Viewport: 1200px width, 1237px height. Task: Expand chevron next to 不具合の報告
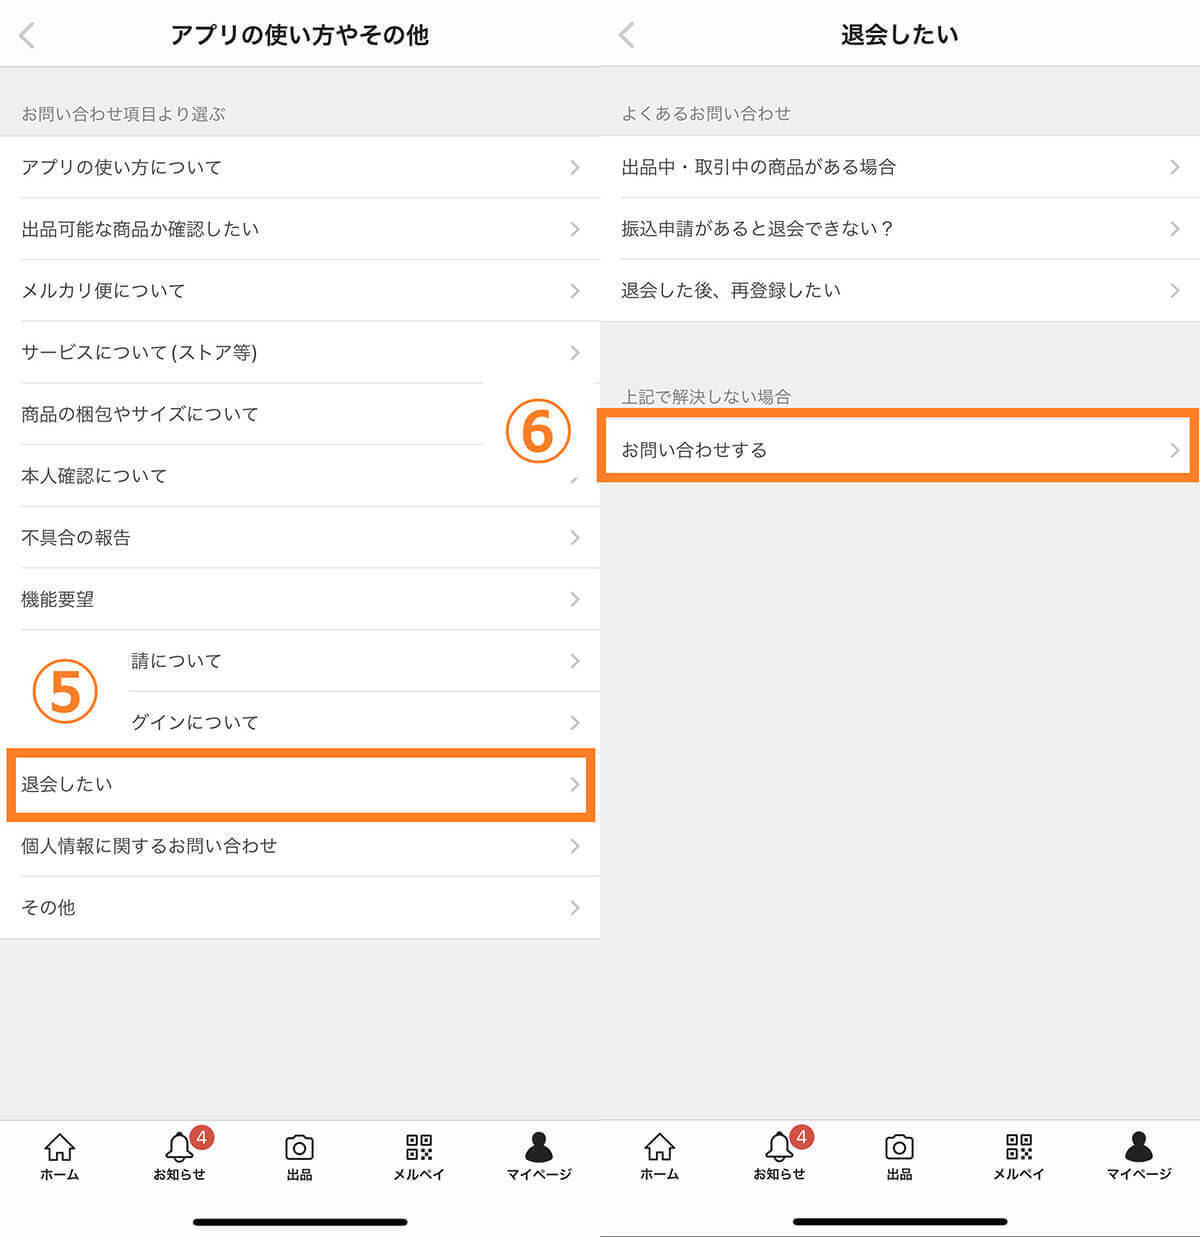[574, 538]
